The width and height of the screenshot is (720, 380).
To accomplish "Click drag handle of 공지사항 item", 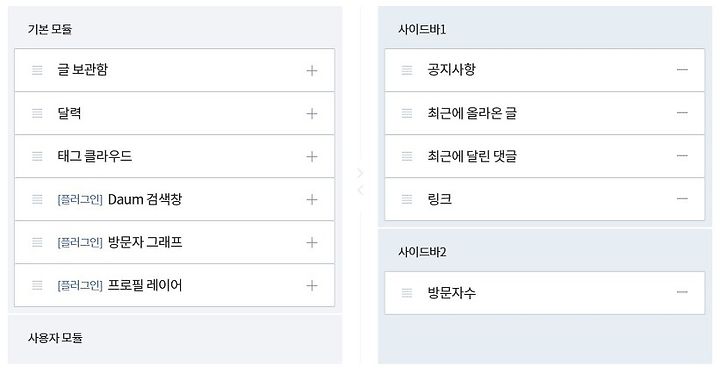I will (x=407, y=70).
